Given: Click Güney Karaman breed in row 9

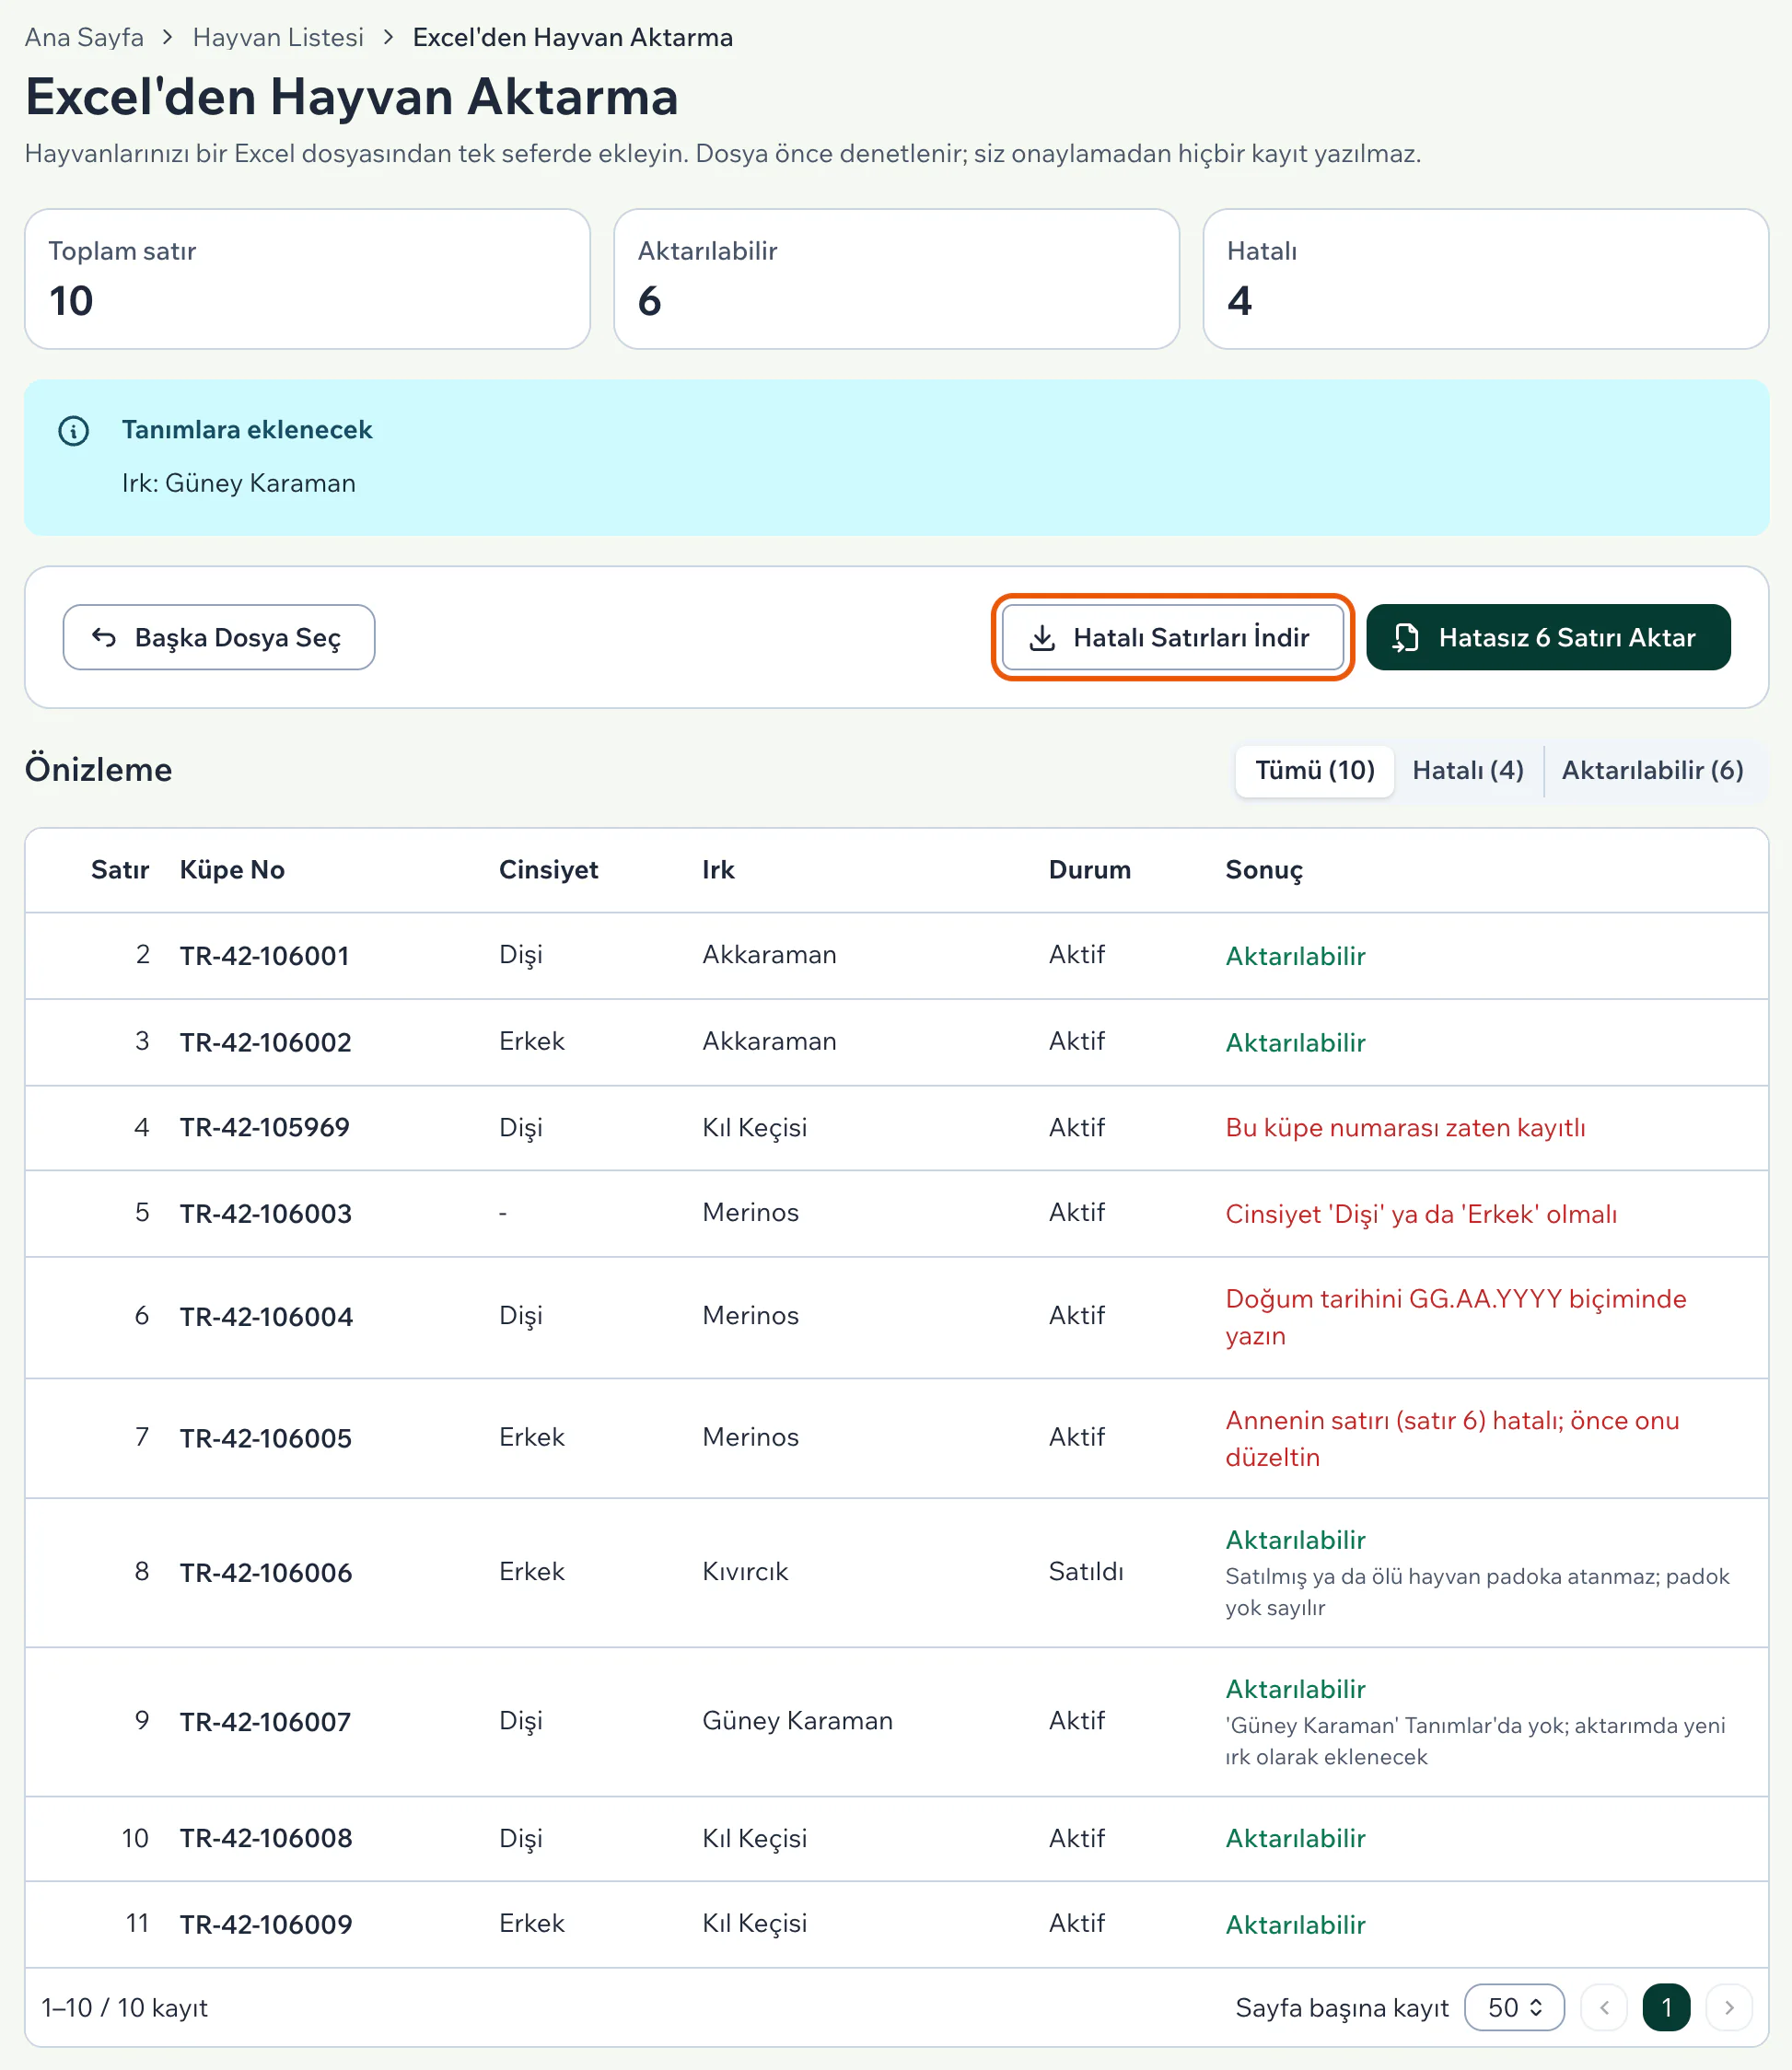Looking at the screenshot, I should [797, 1721].
